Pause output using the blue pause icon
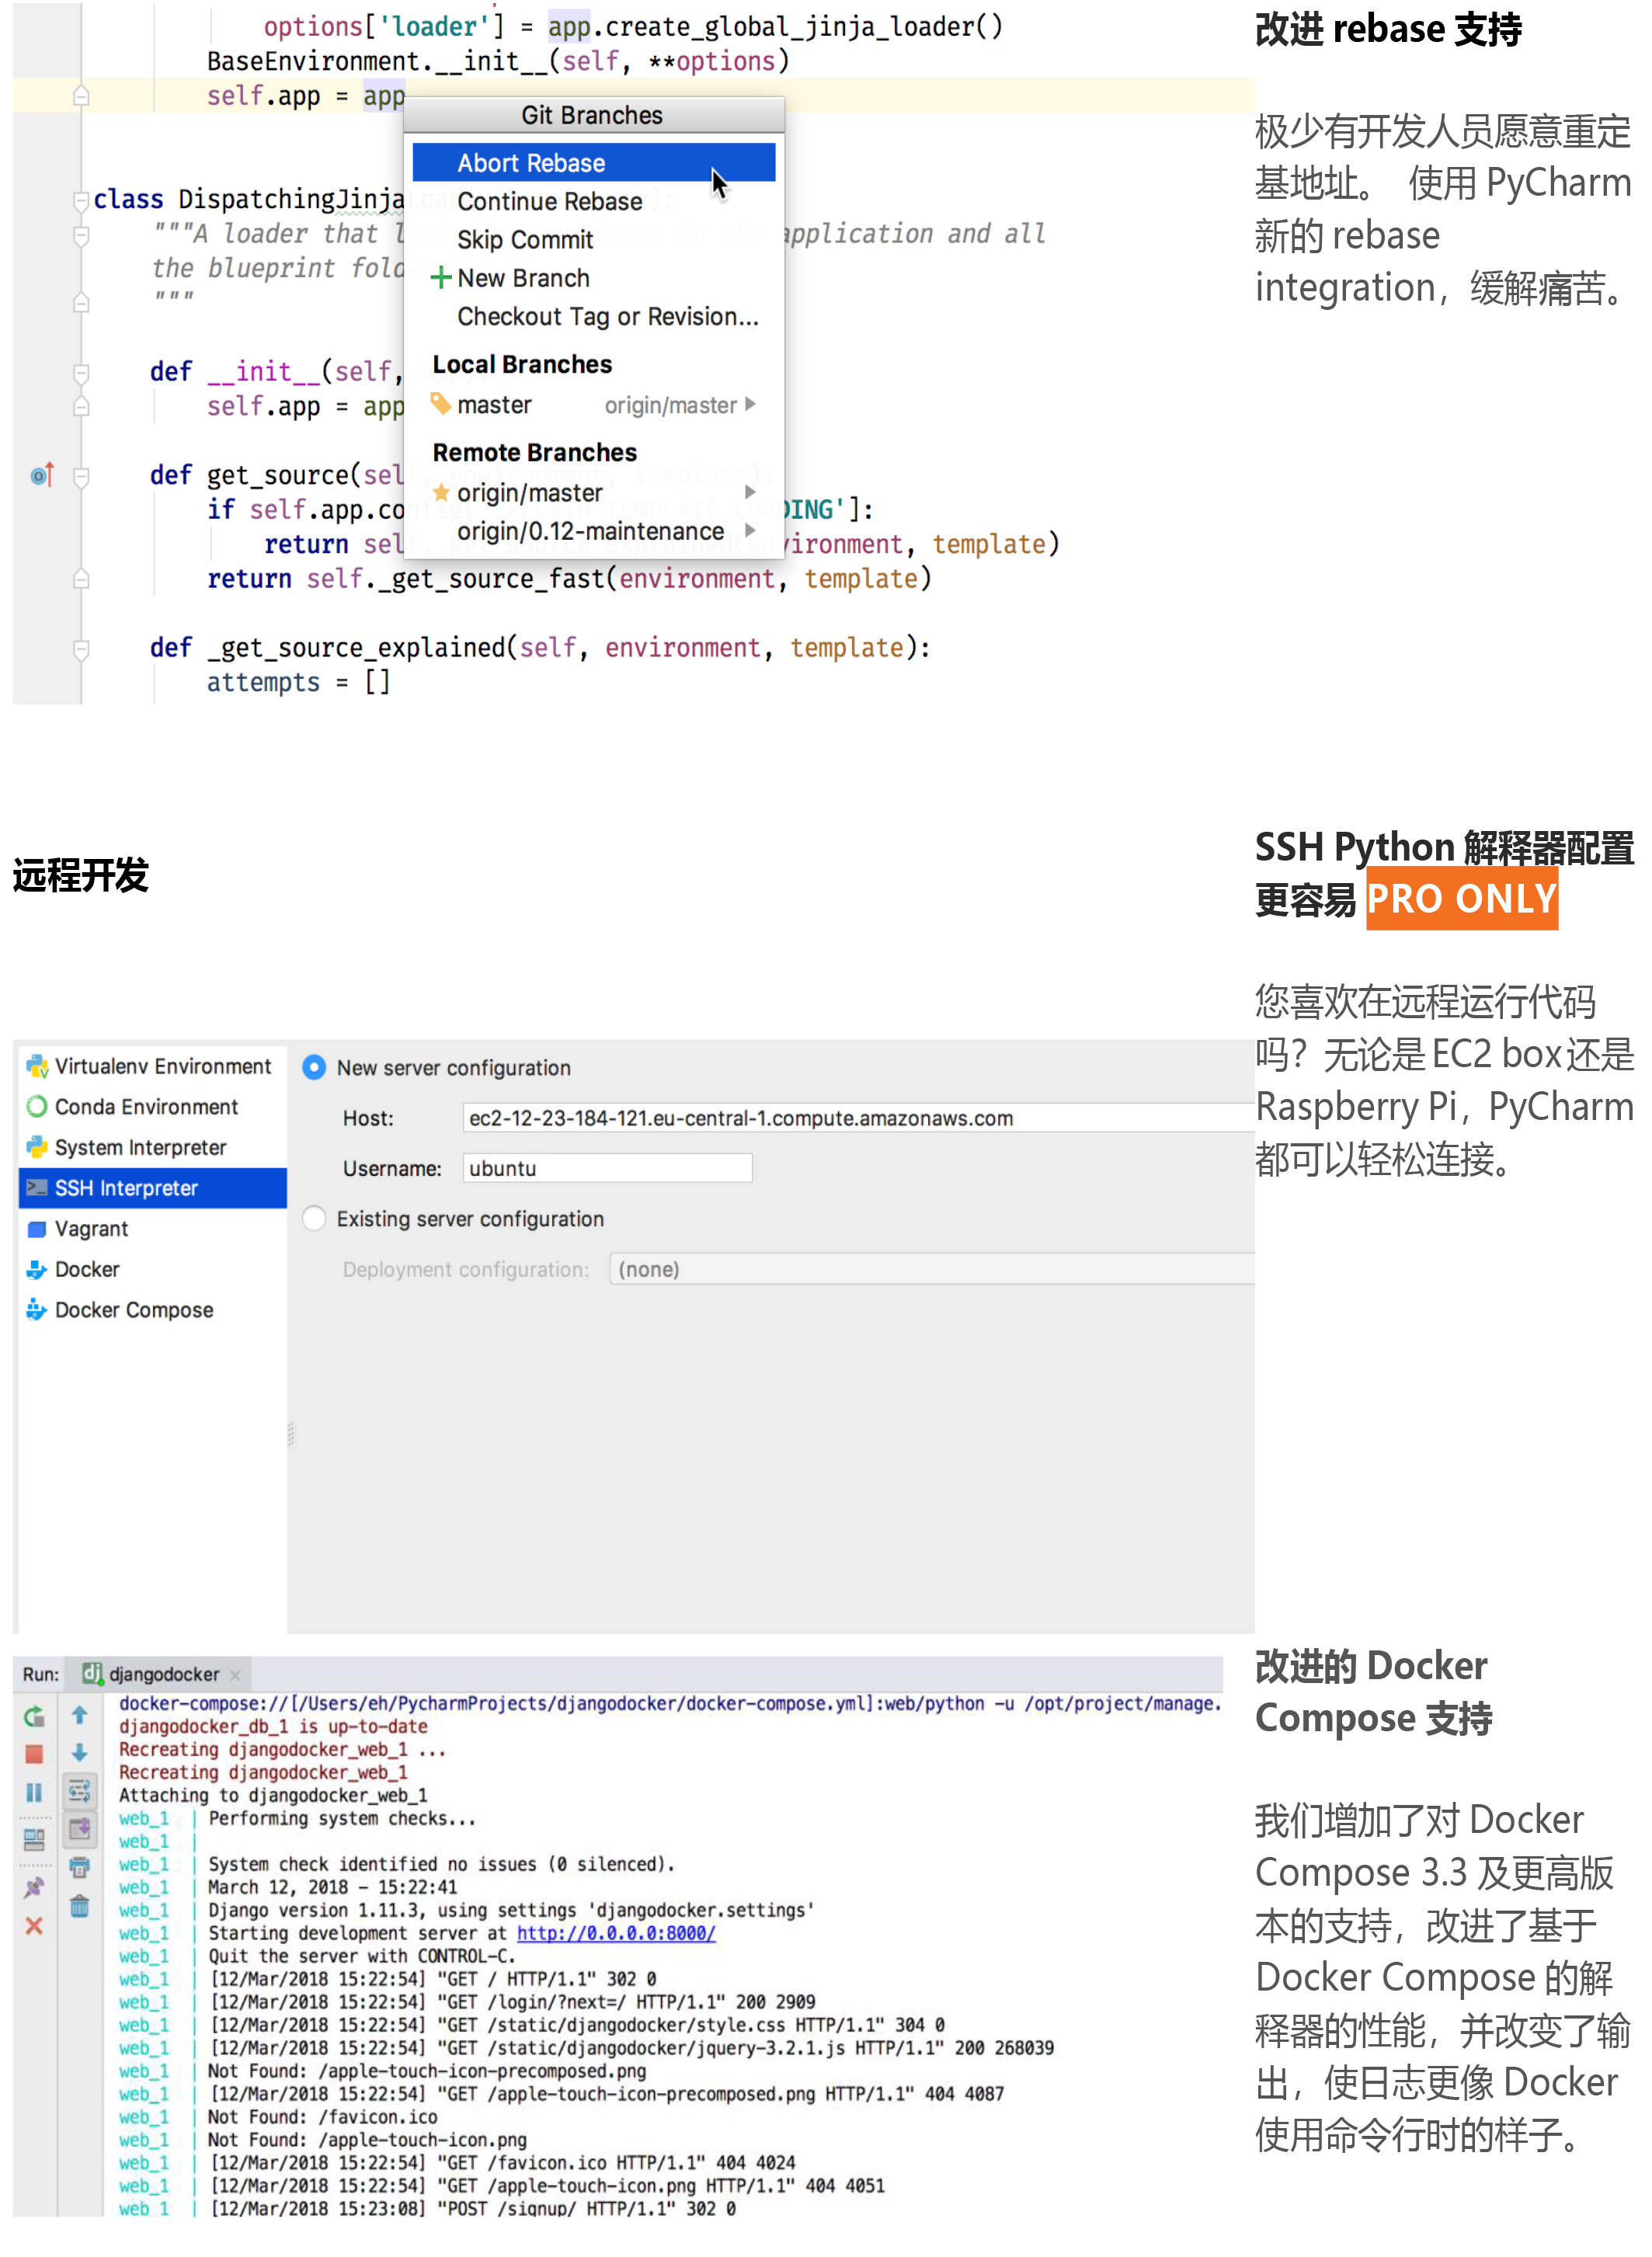 [34, 1792]
